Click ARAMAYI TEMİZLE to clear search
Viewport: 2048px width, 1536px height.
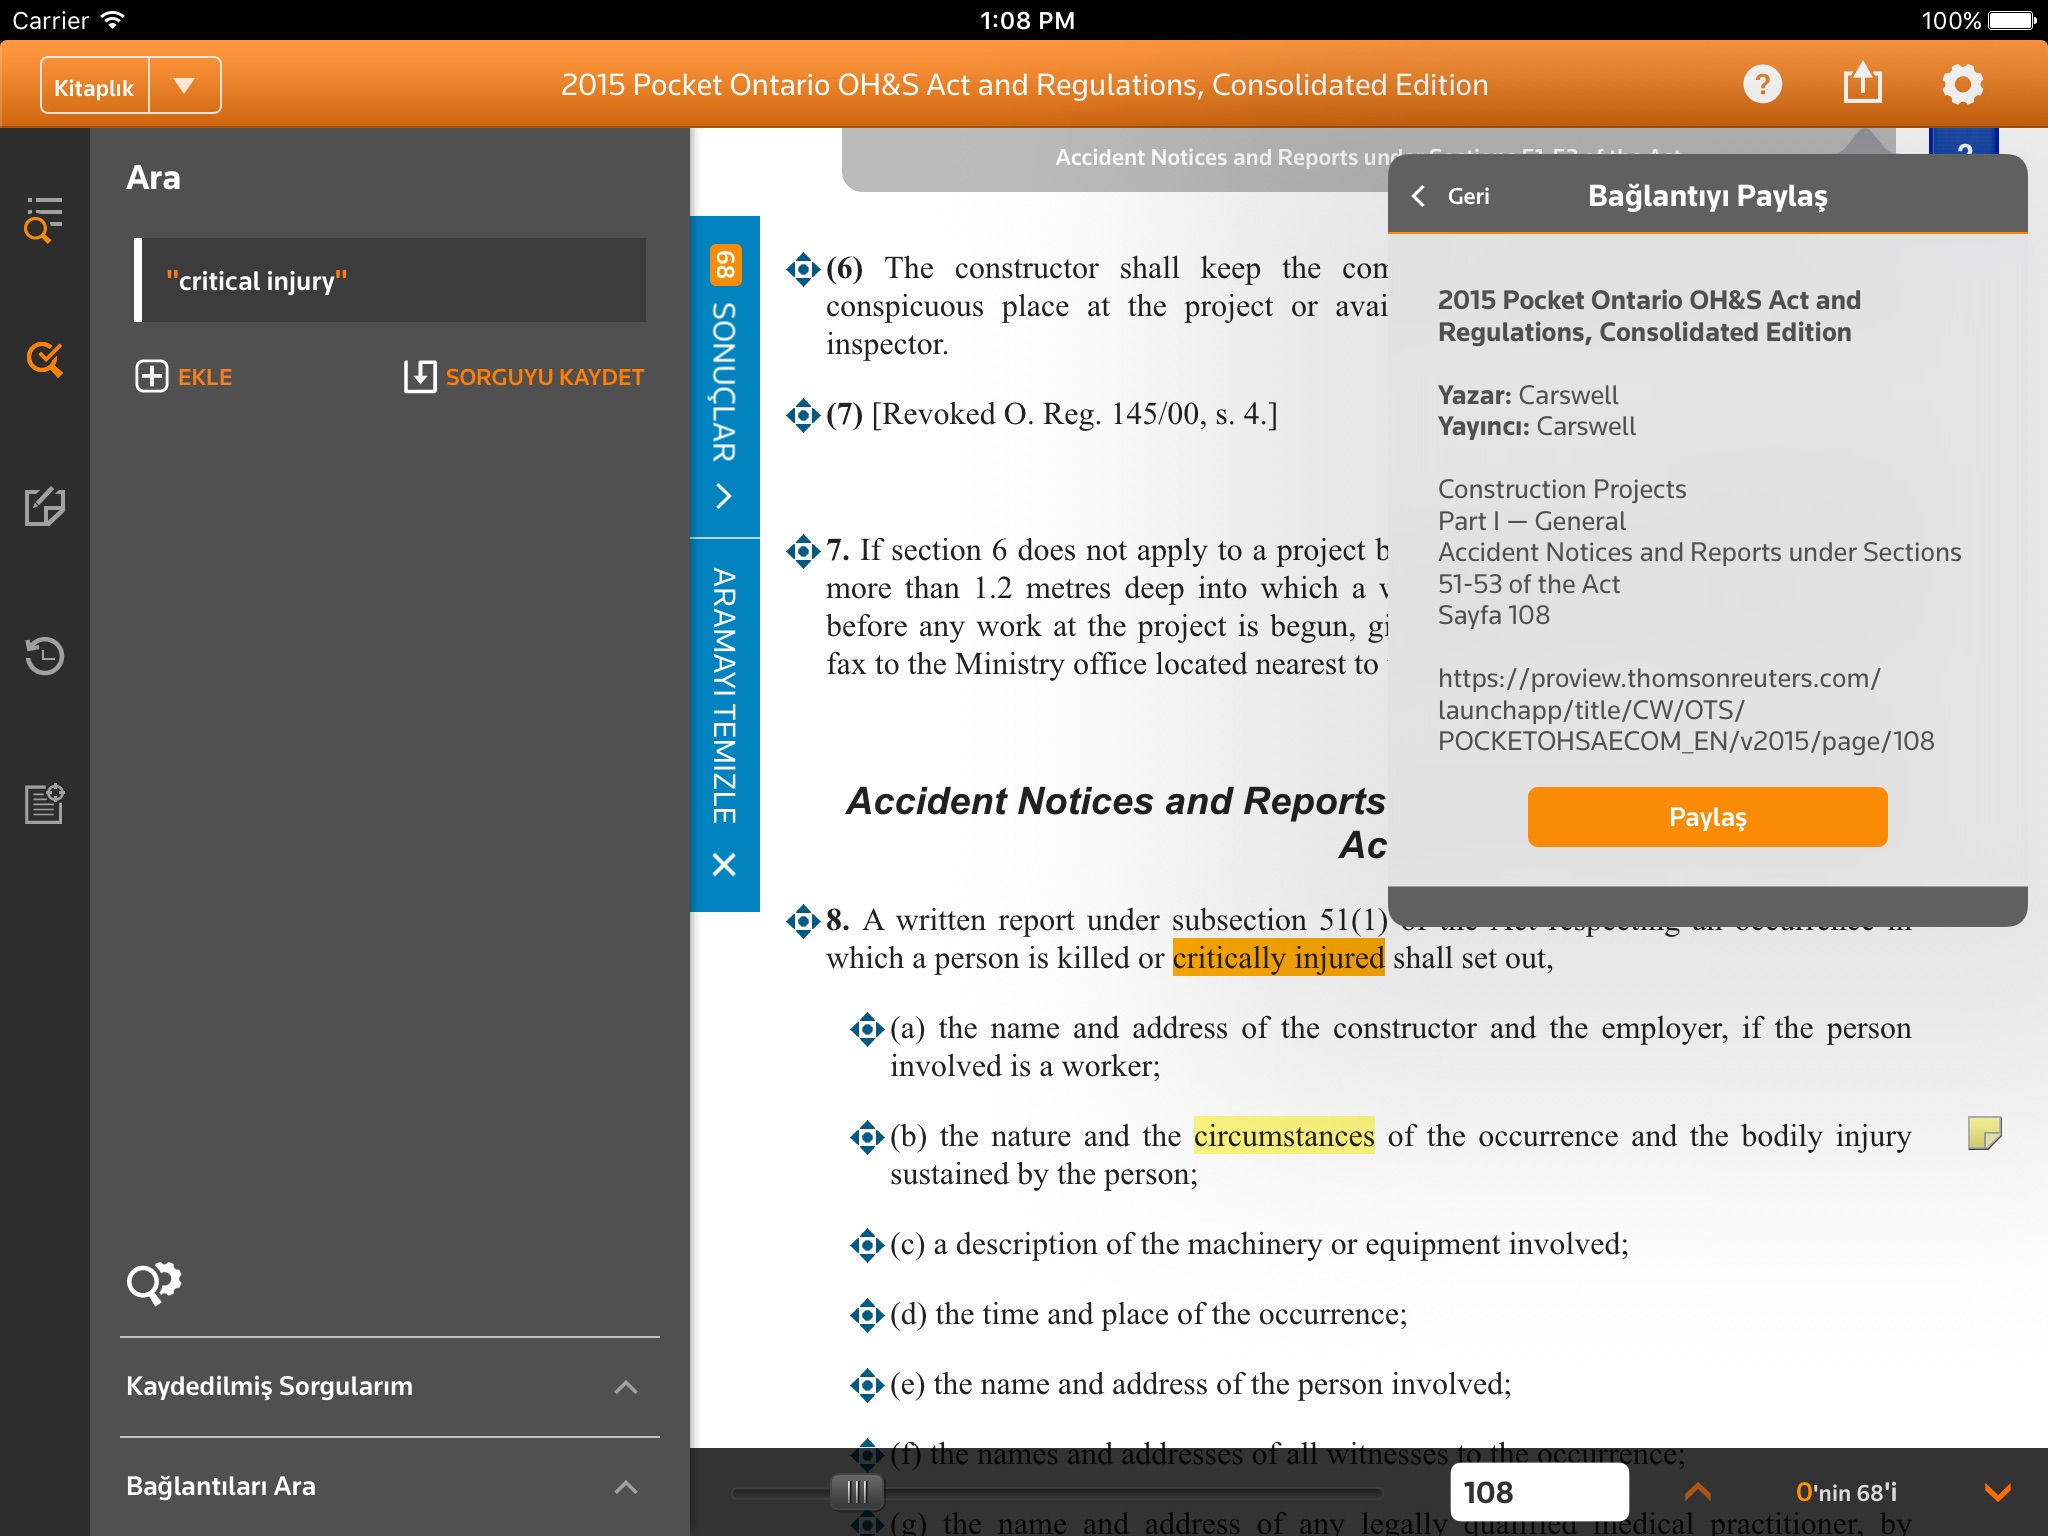(x=725, y=725)
